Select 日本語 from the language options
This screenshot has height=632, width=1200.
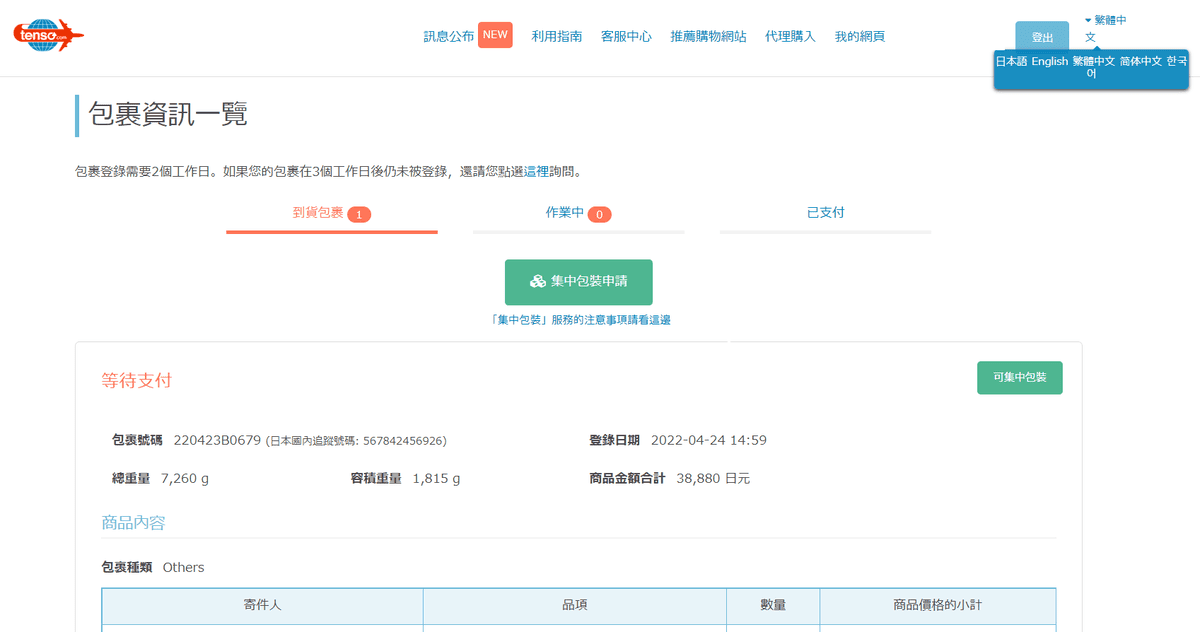1011,61
